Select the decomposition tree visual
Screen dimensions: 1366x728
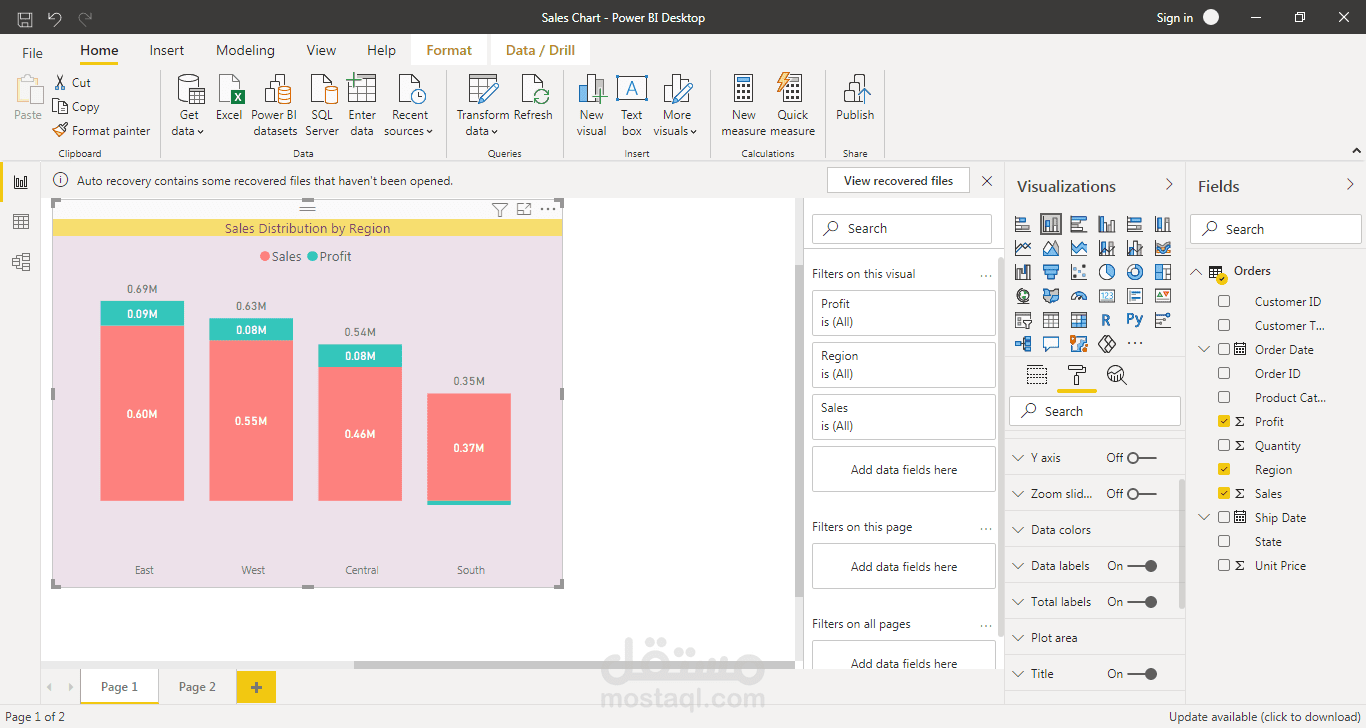pyautogui.click(x=1023, y=344)
